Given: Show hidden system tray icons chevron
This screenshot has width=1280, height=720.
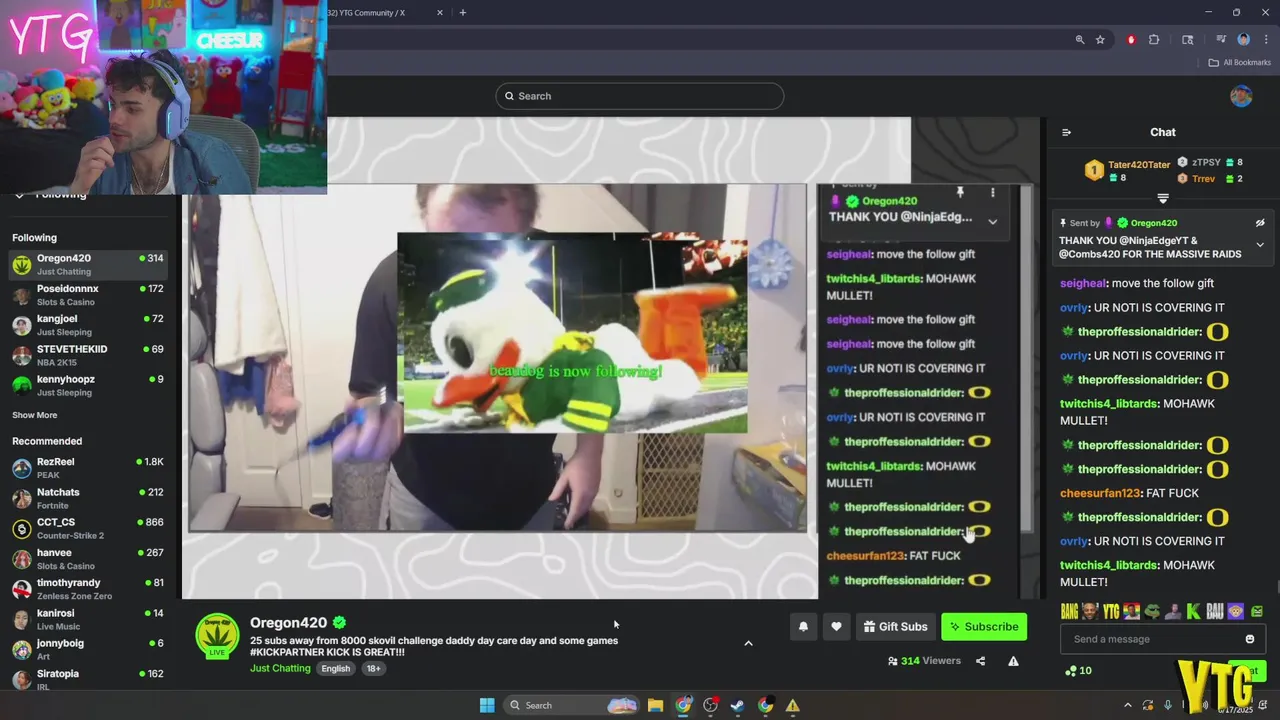Looking at the screenshot, I should click(1129, 705).
